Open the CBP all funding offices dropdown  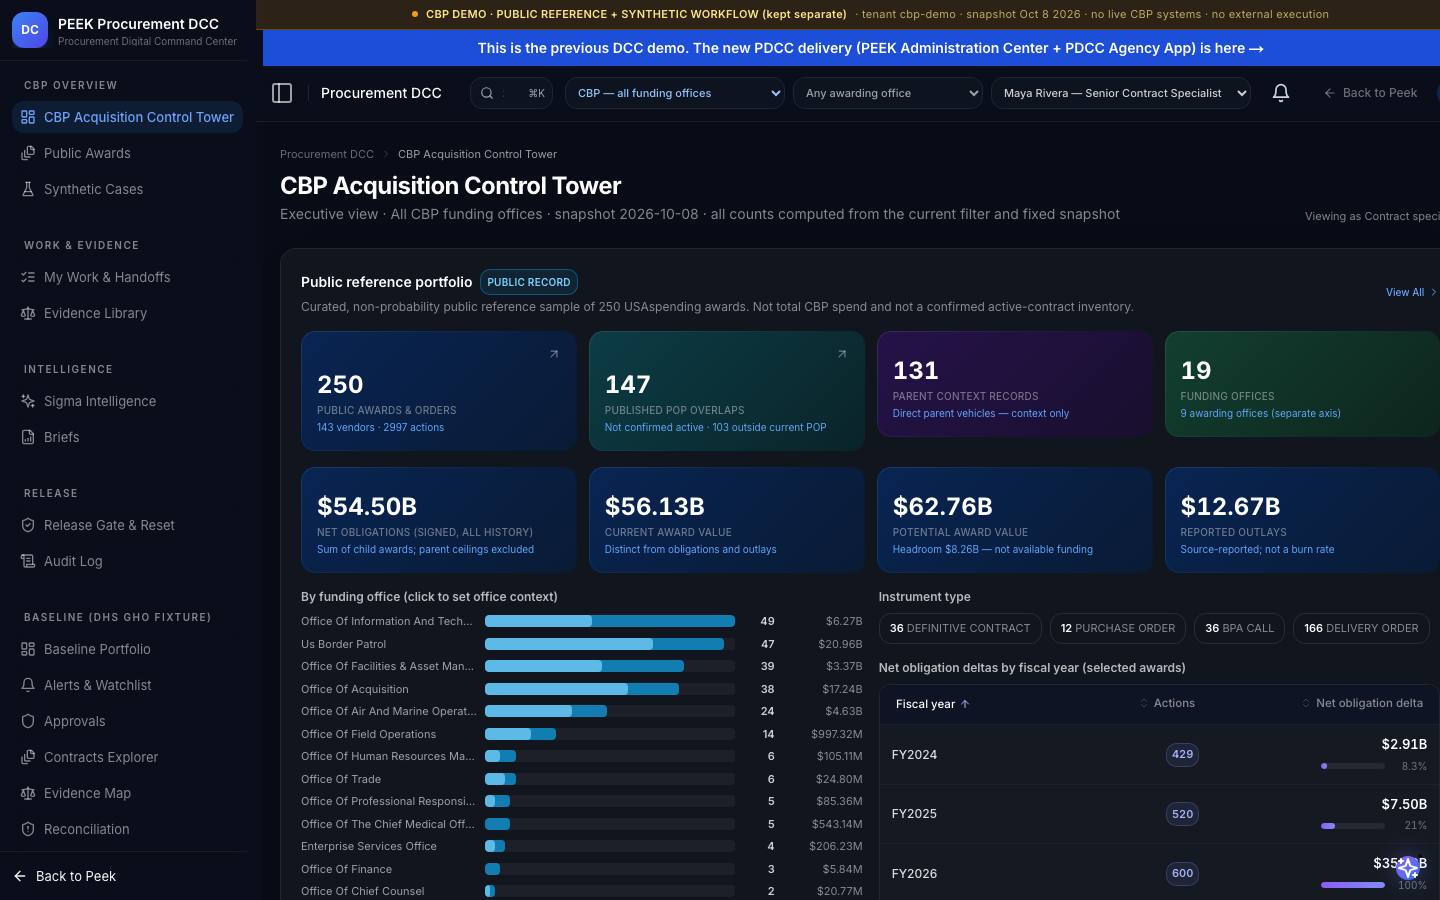pyautogui.click(x=675, y=93)
